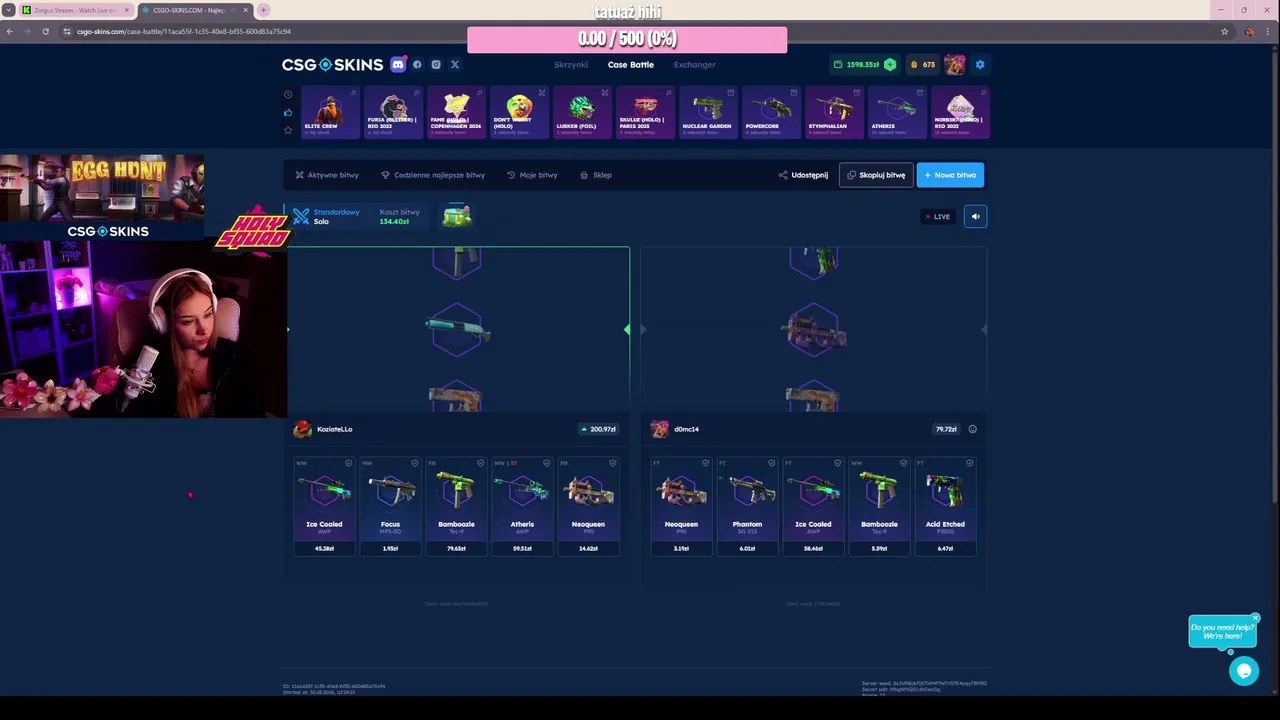Open the Instagram social icon
This screenshot has width=1280, height=720.
pos(436,64)
